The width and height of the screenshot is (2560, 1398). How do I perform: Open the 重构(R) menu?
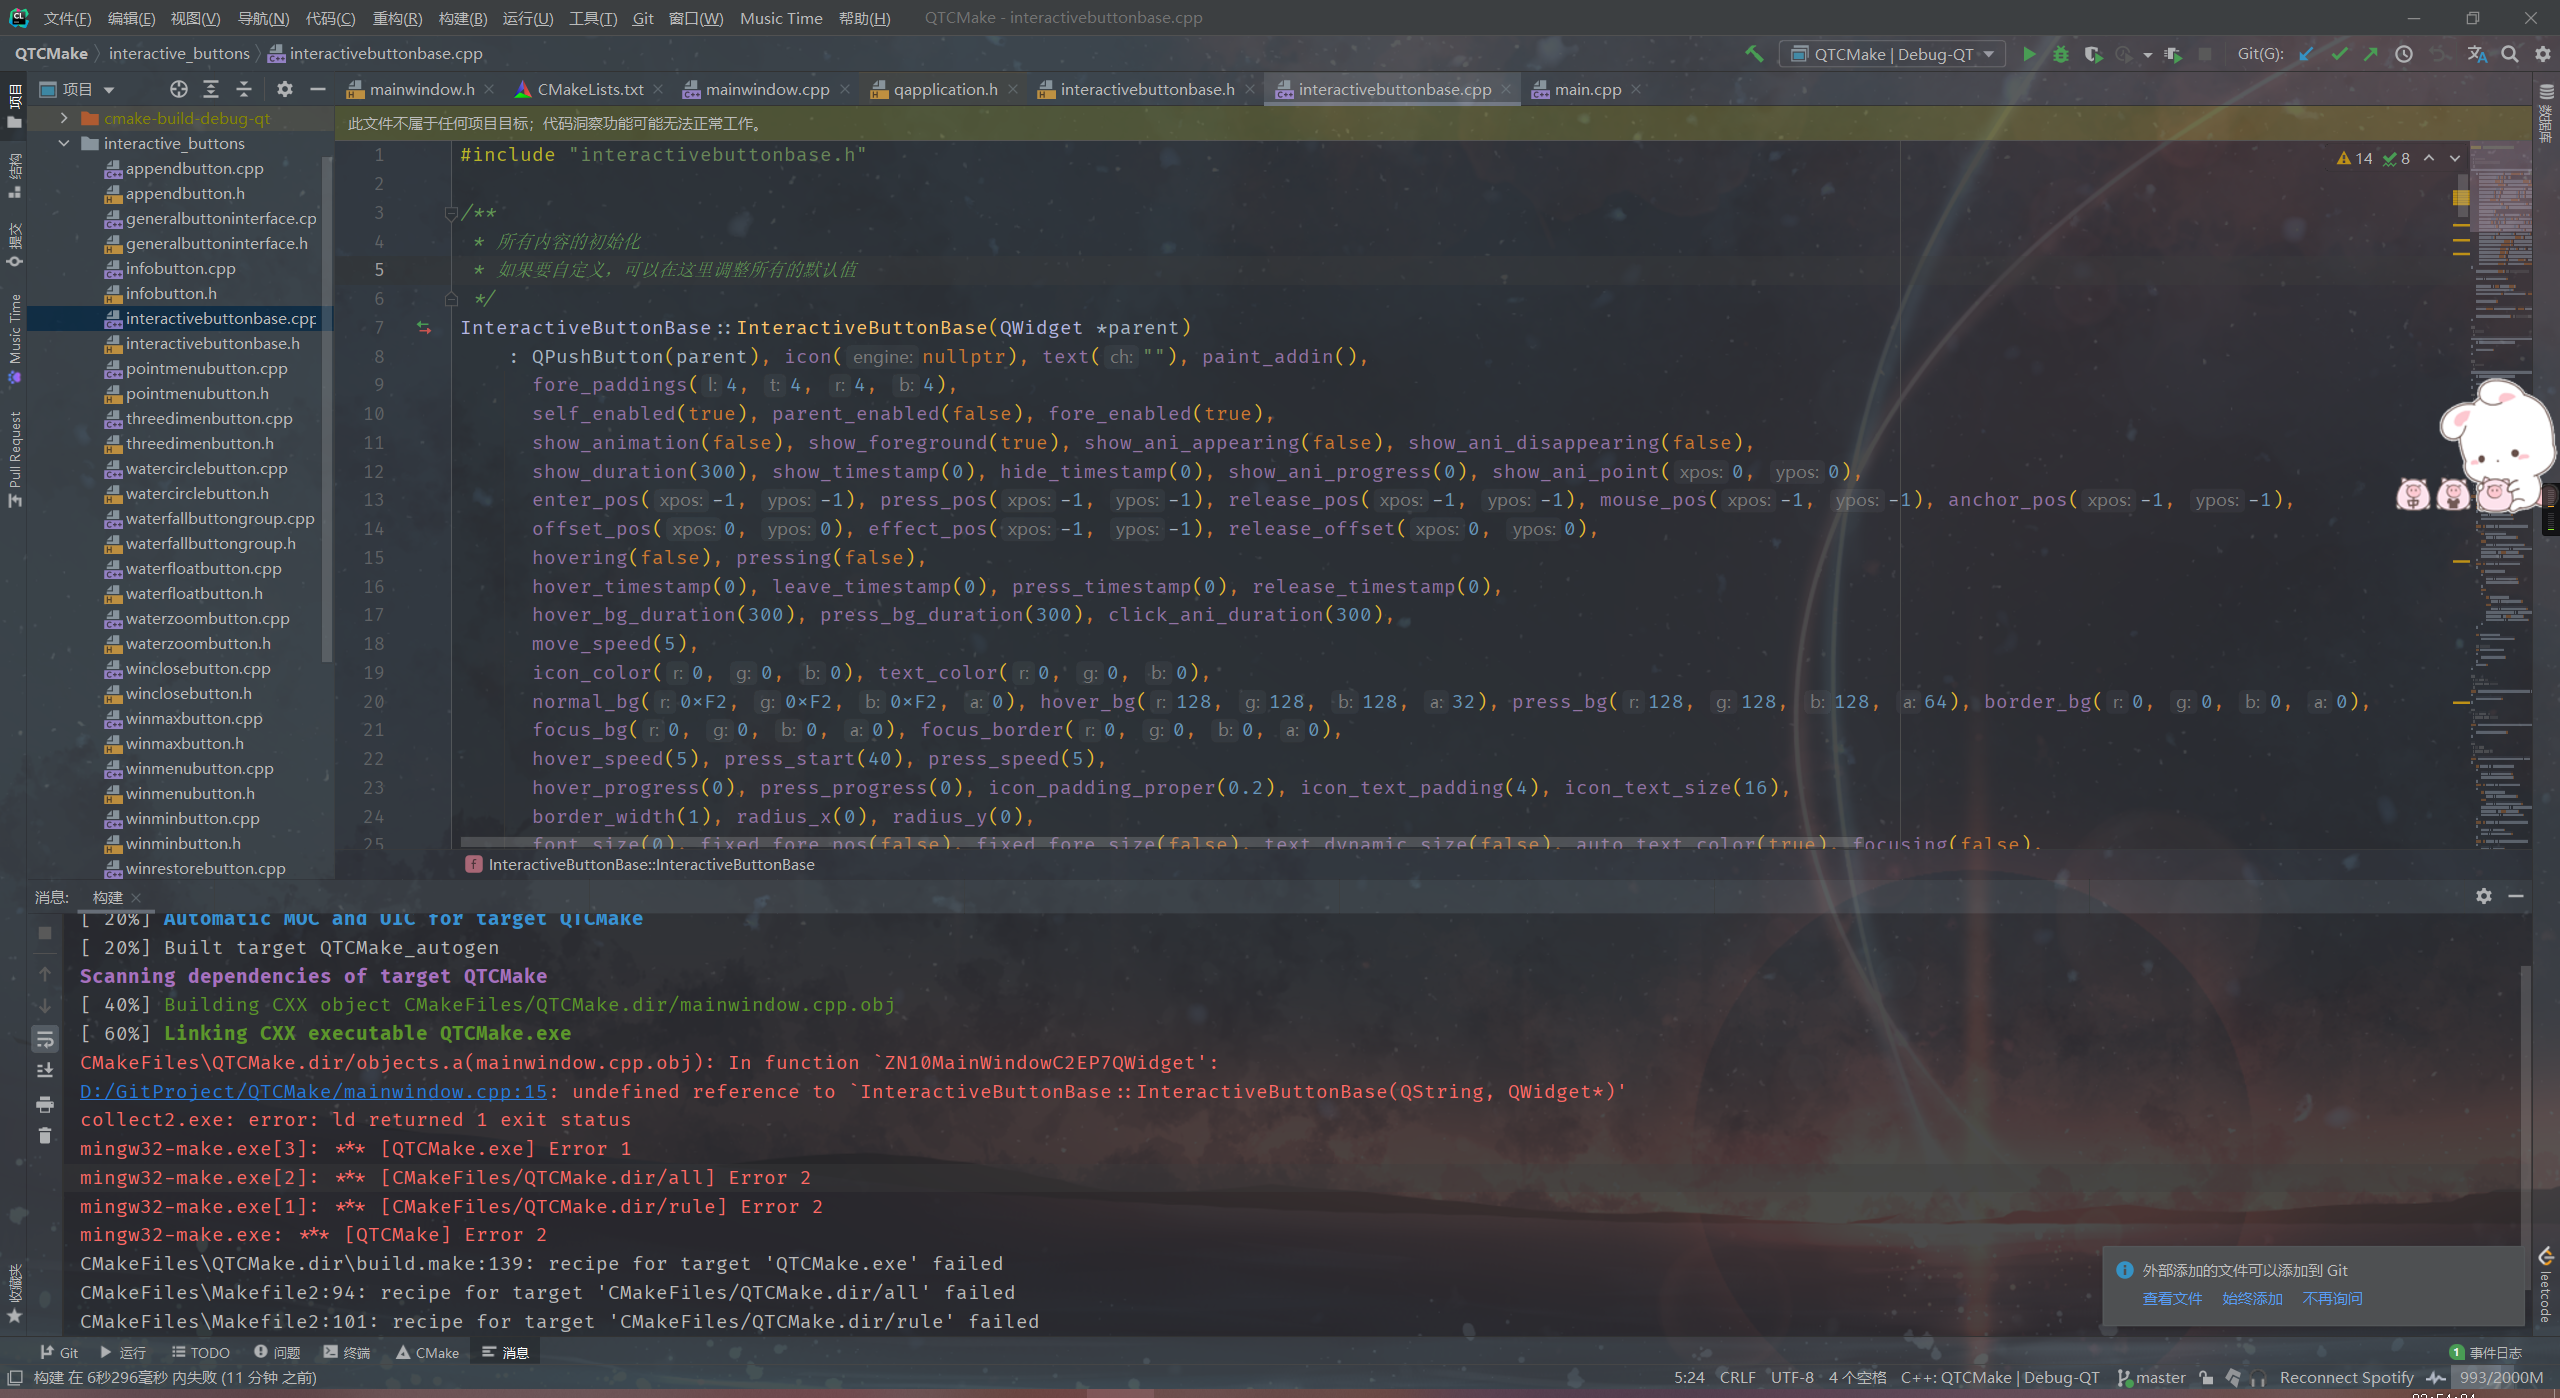click(x=397, y=18)
